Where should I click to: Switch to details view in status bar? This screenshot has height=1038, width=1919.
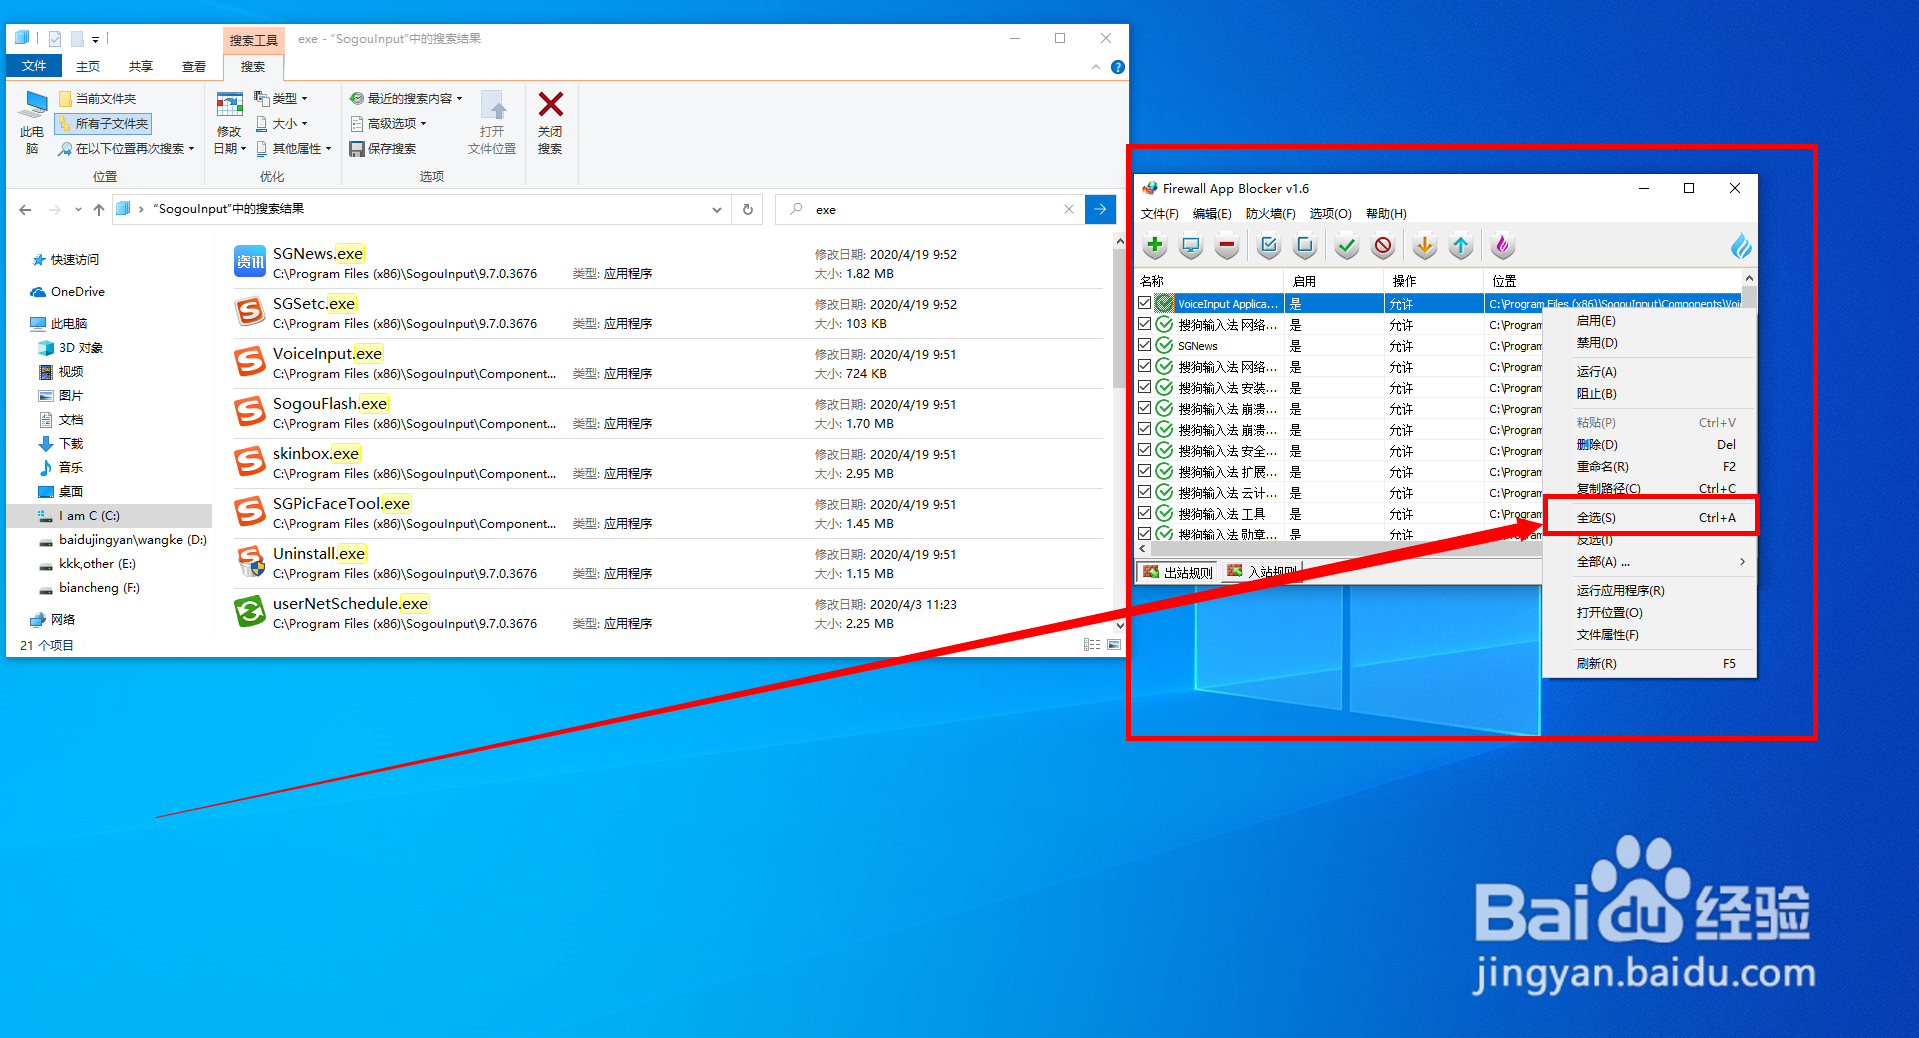[1092, 645]
